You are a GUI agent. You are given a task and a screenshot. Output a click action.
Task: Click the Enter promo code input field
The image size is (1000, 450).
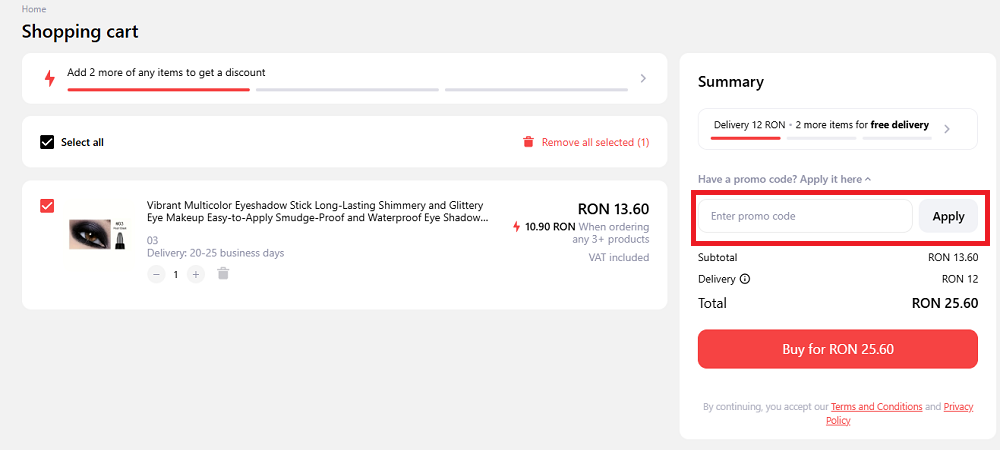coord(804,216)
